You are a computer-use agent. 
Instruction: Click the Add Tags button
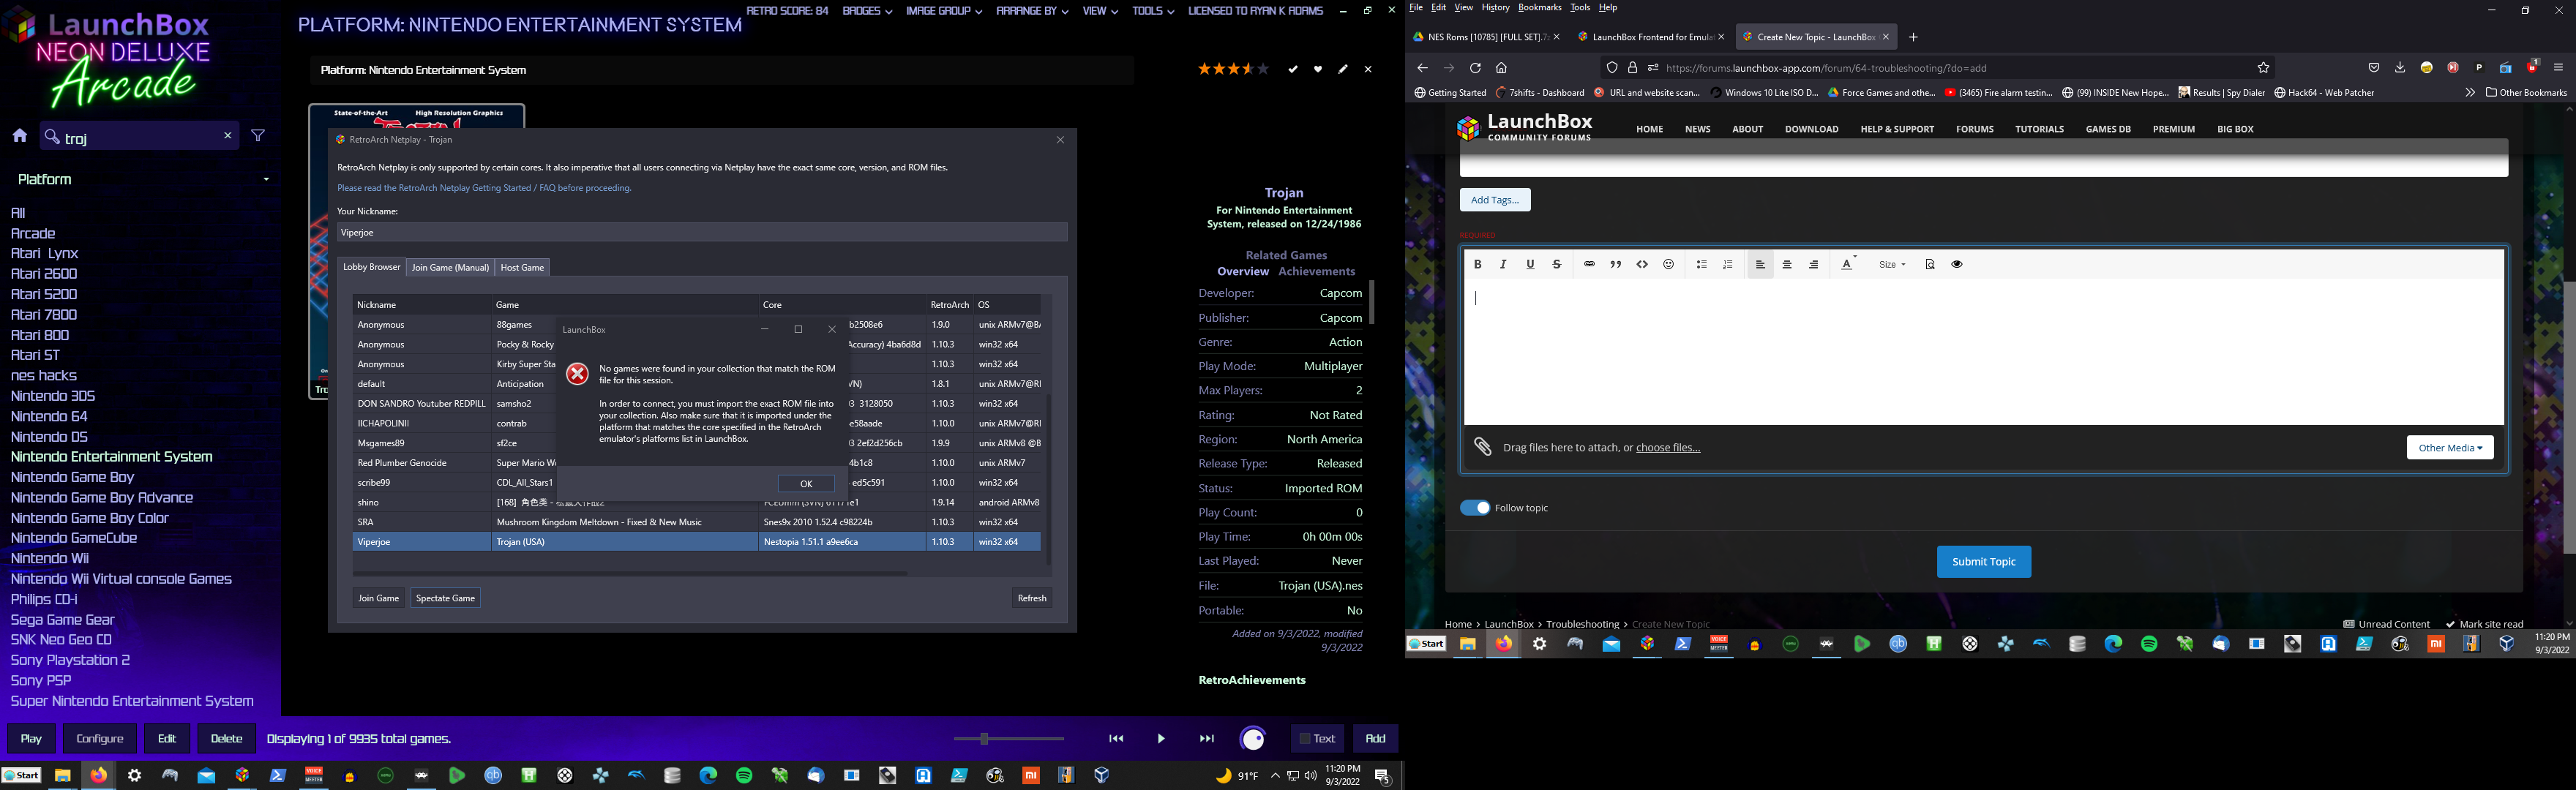[x=1495, y=200]
